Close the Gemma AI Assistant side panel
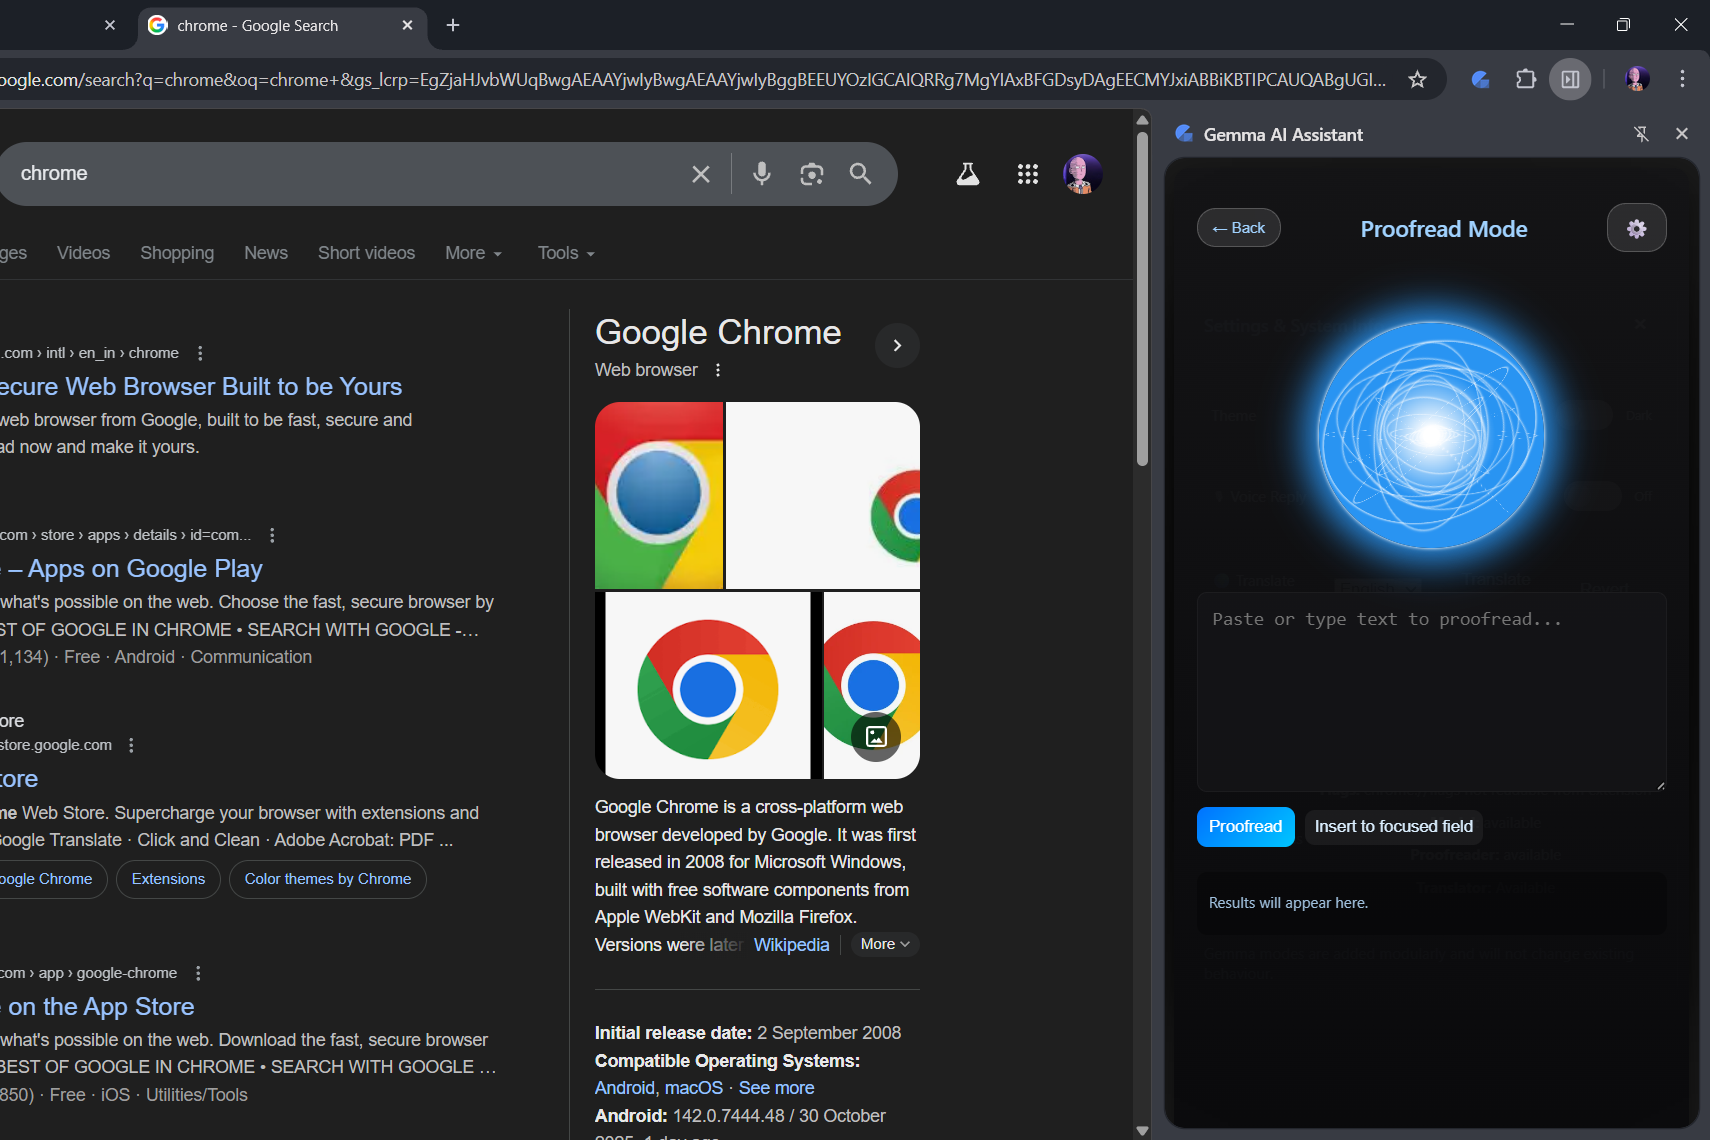This screenshot has width=1710, height=1140. [1682, 134]
